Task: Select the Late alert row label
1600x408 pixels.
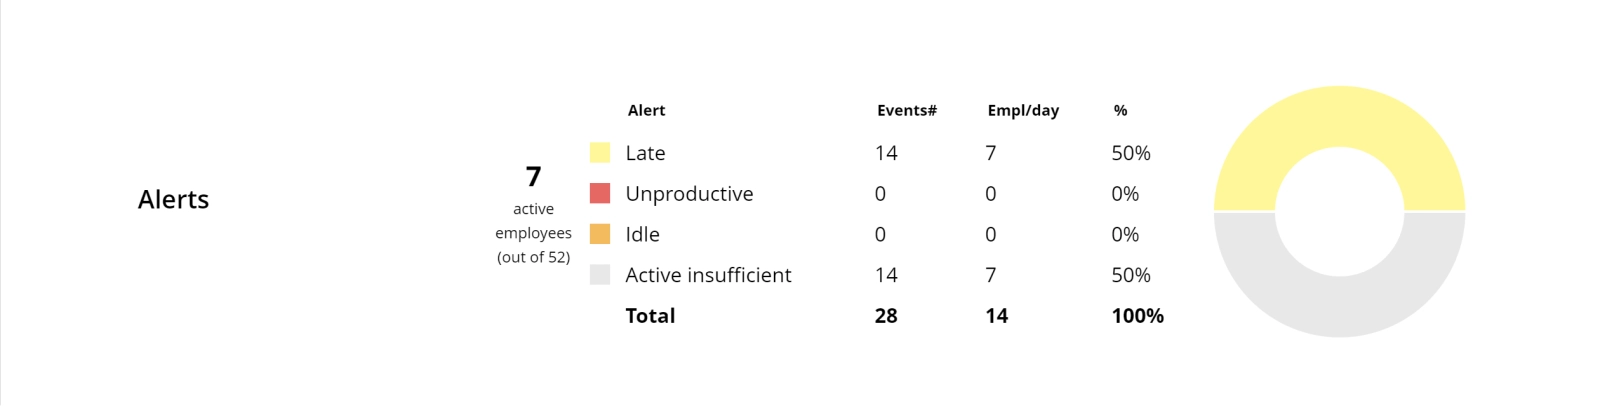Action: tap(645, 153)
